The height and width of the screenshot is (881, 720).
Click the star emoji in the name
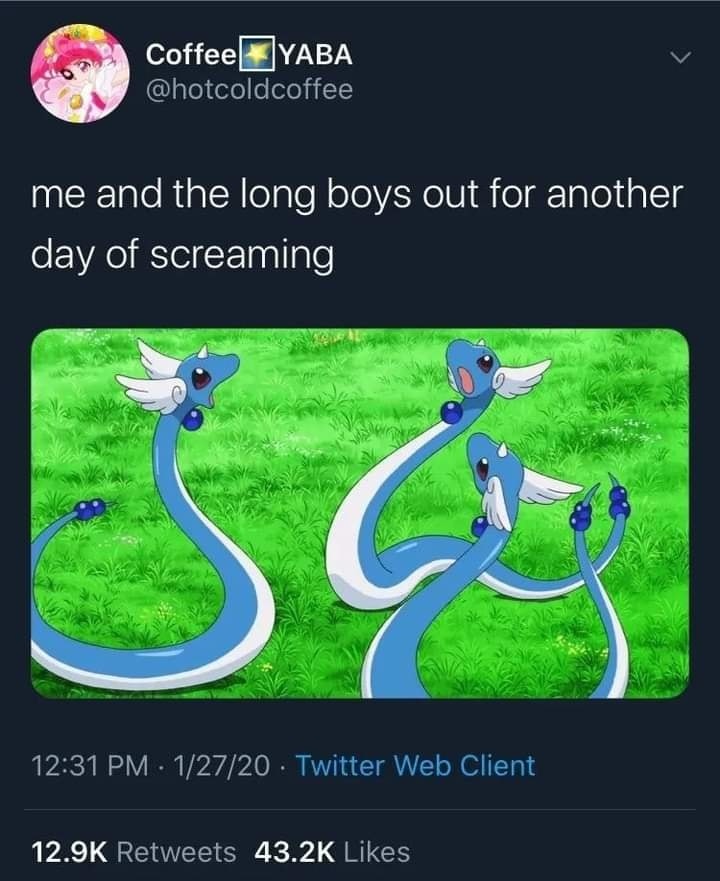pyautogui.click(x=257, y=54)
